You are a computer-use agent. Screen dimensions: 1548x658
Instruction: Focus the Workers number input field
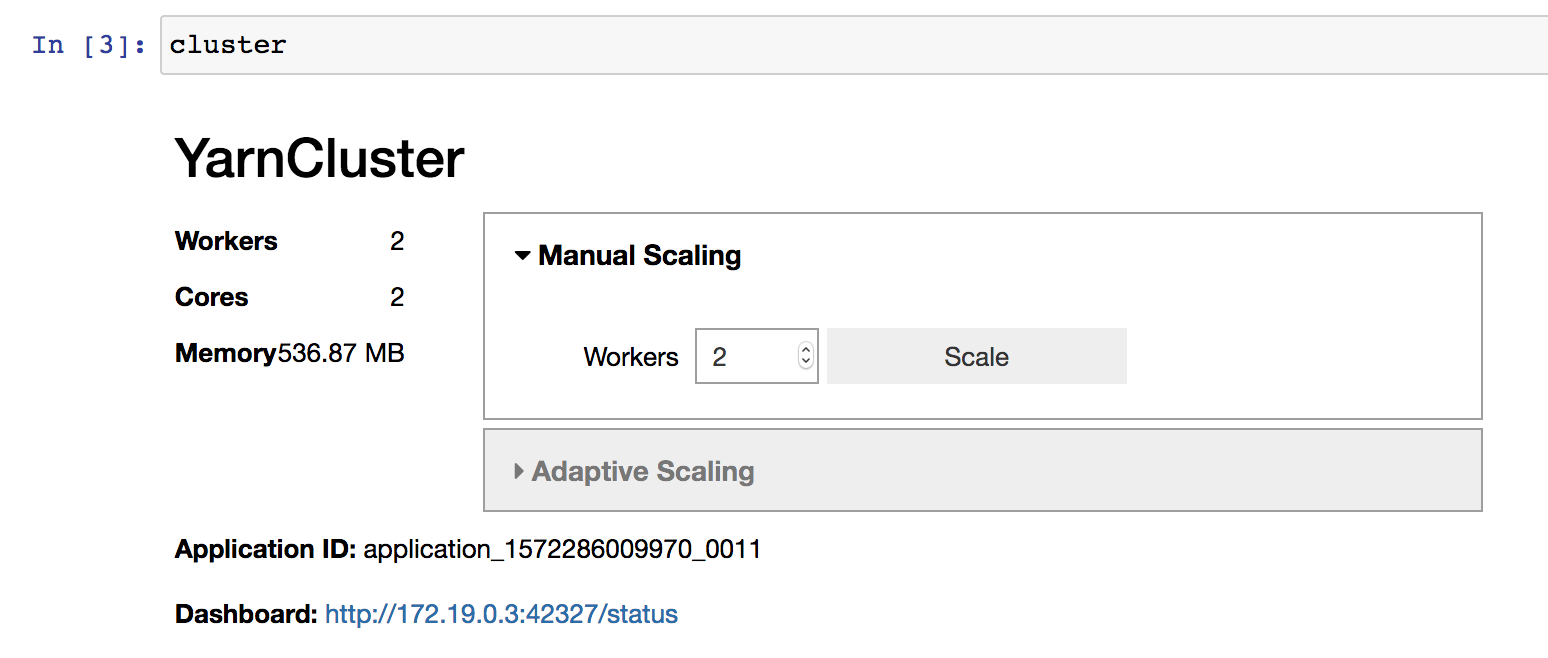(x=757, y=356)
